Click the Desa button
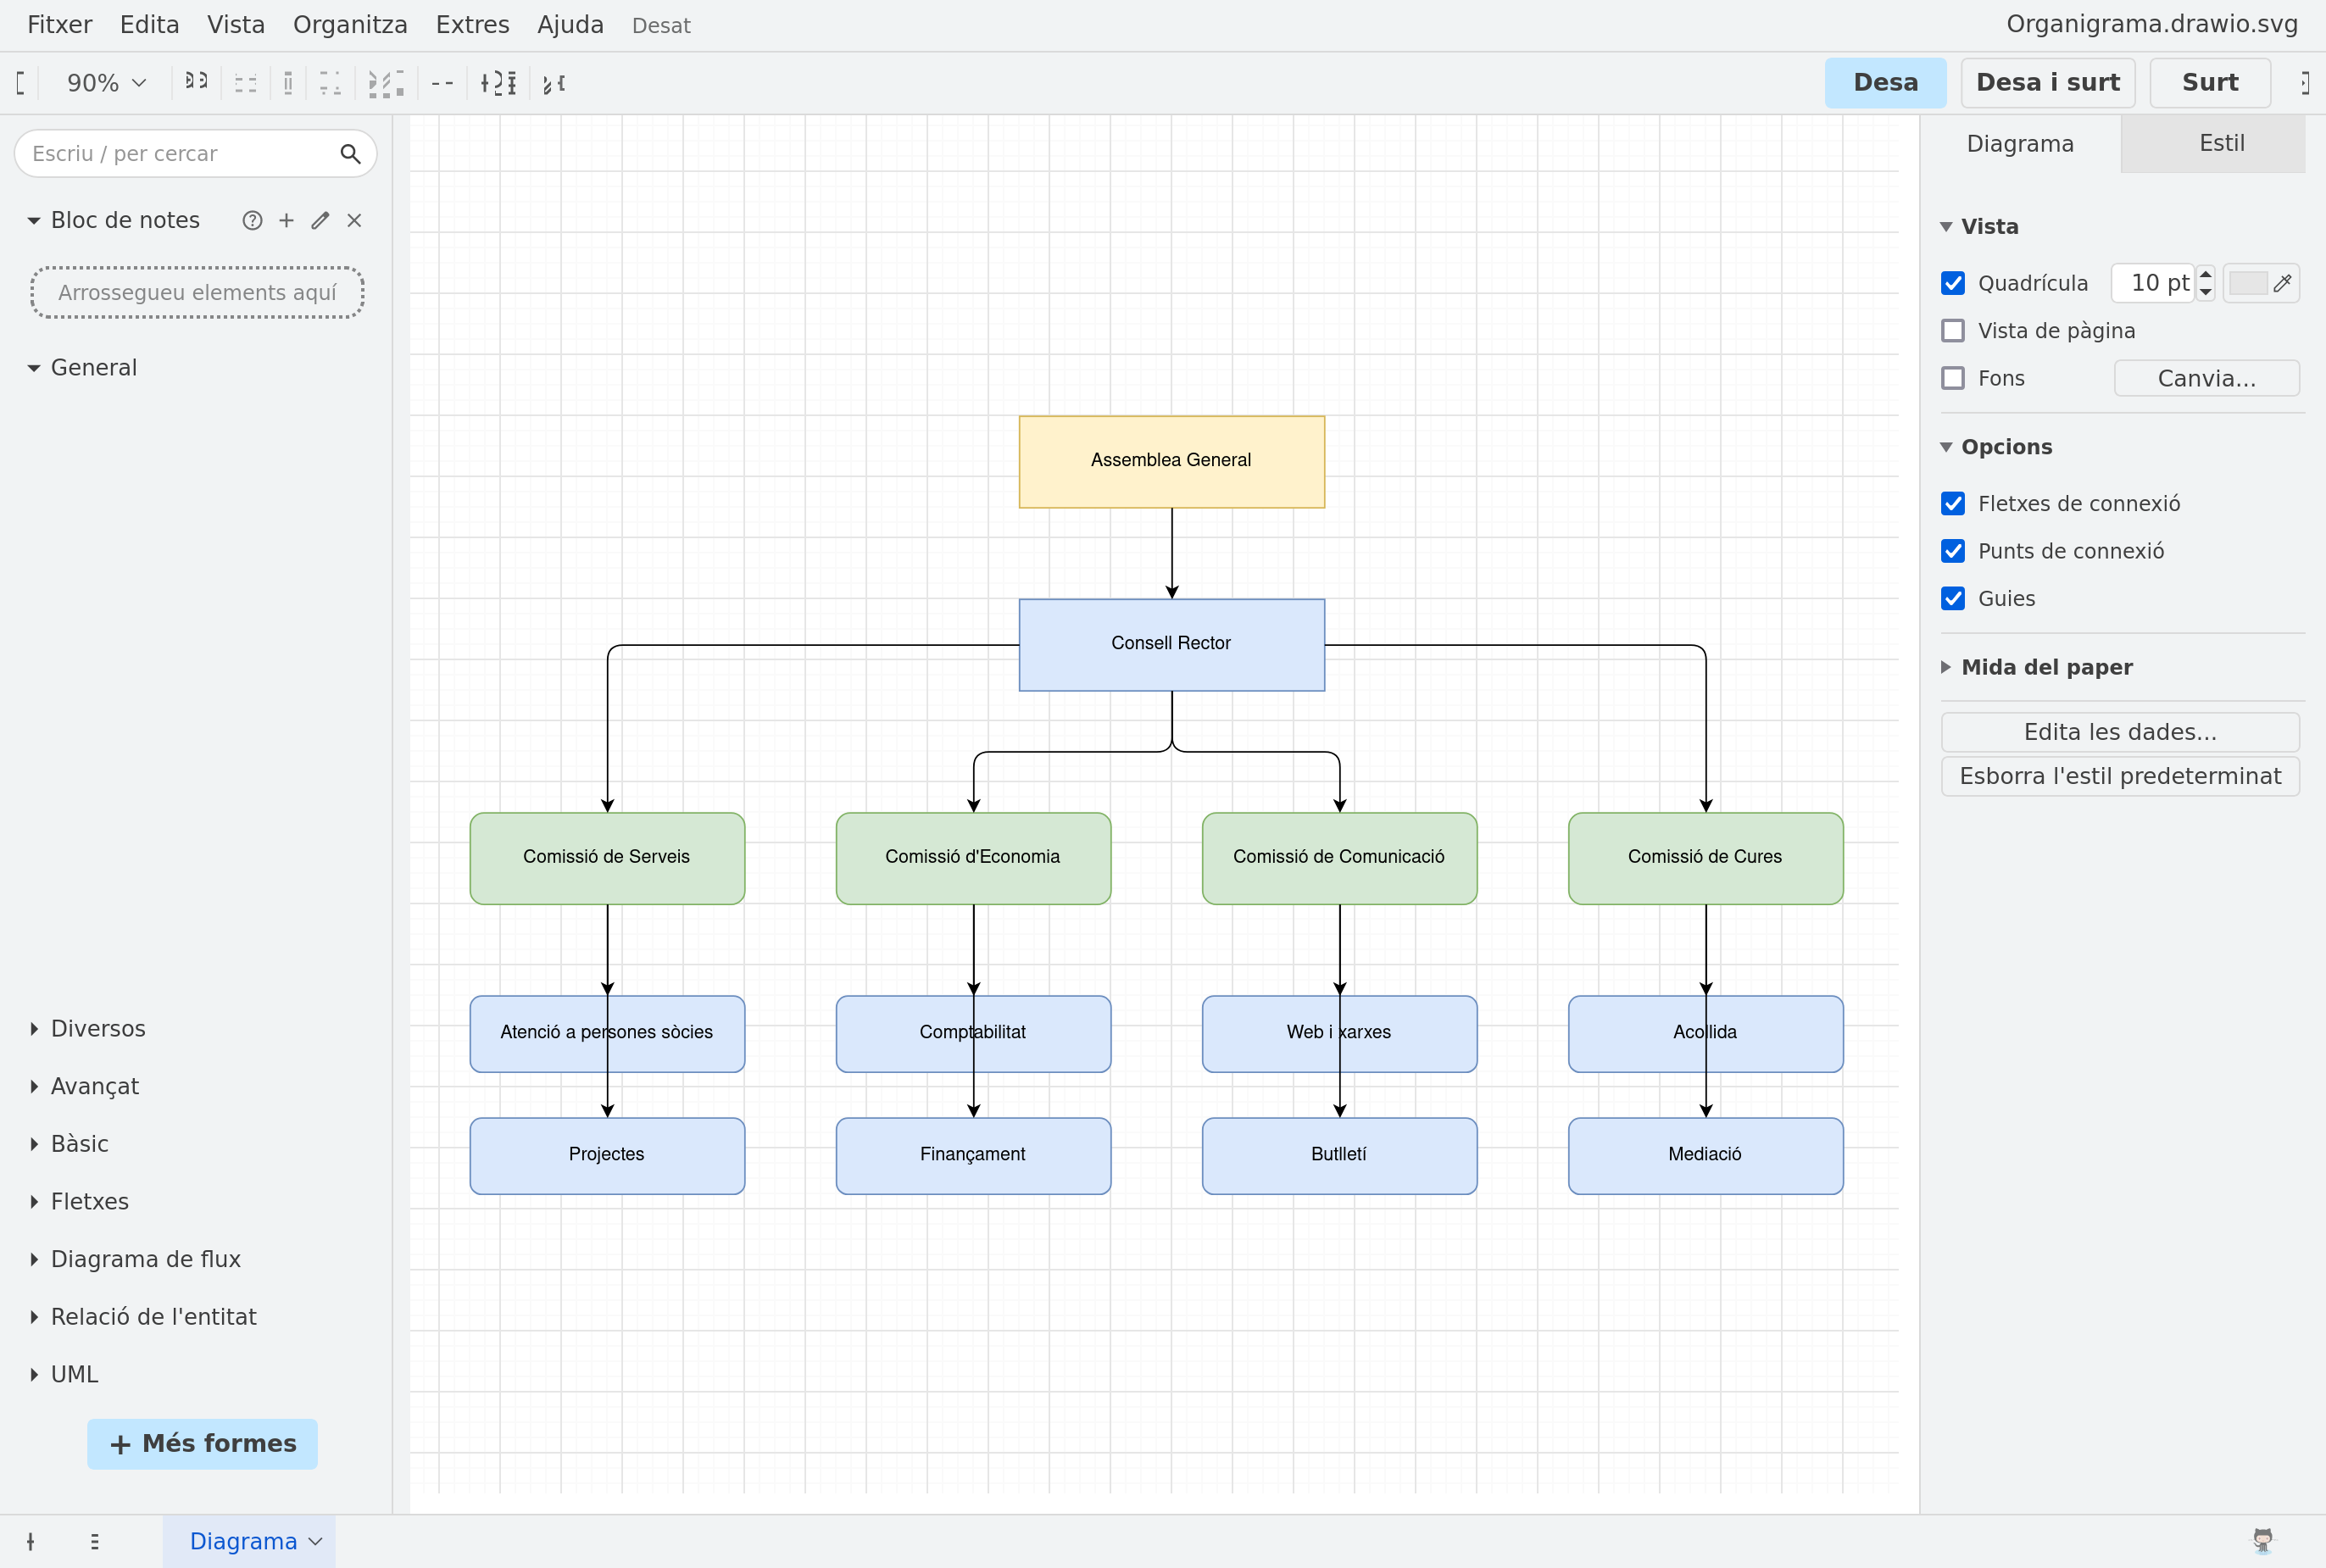This screenshot has width=2326, height=1568. click(x=1885, y=83)
